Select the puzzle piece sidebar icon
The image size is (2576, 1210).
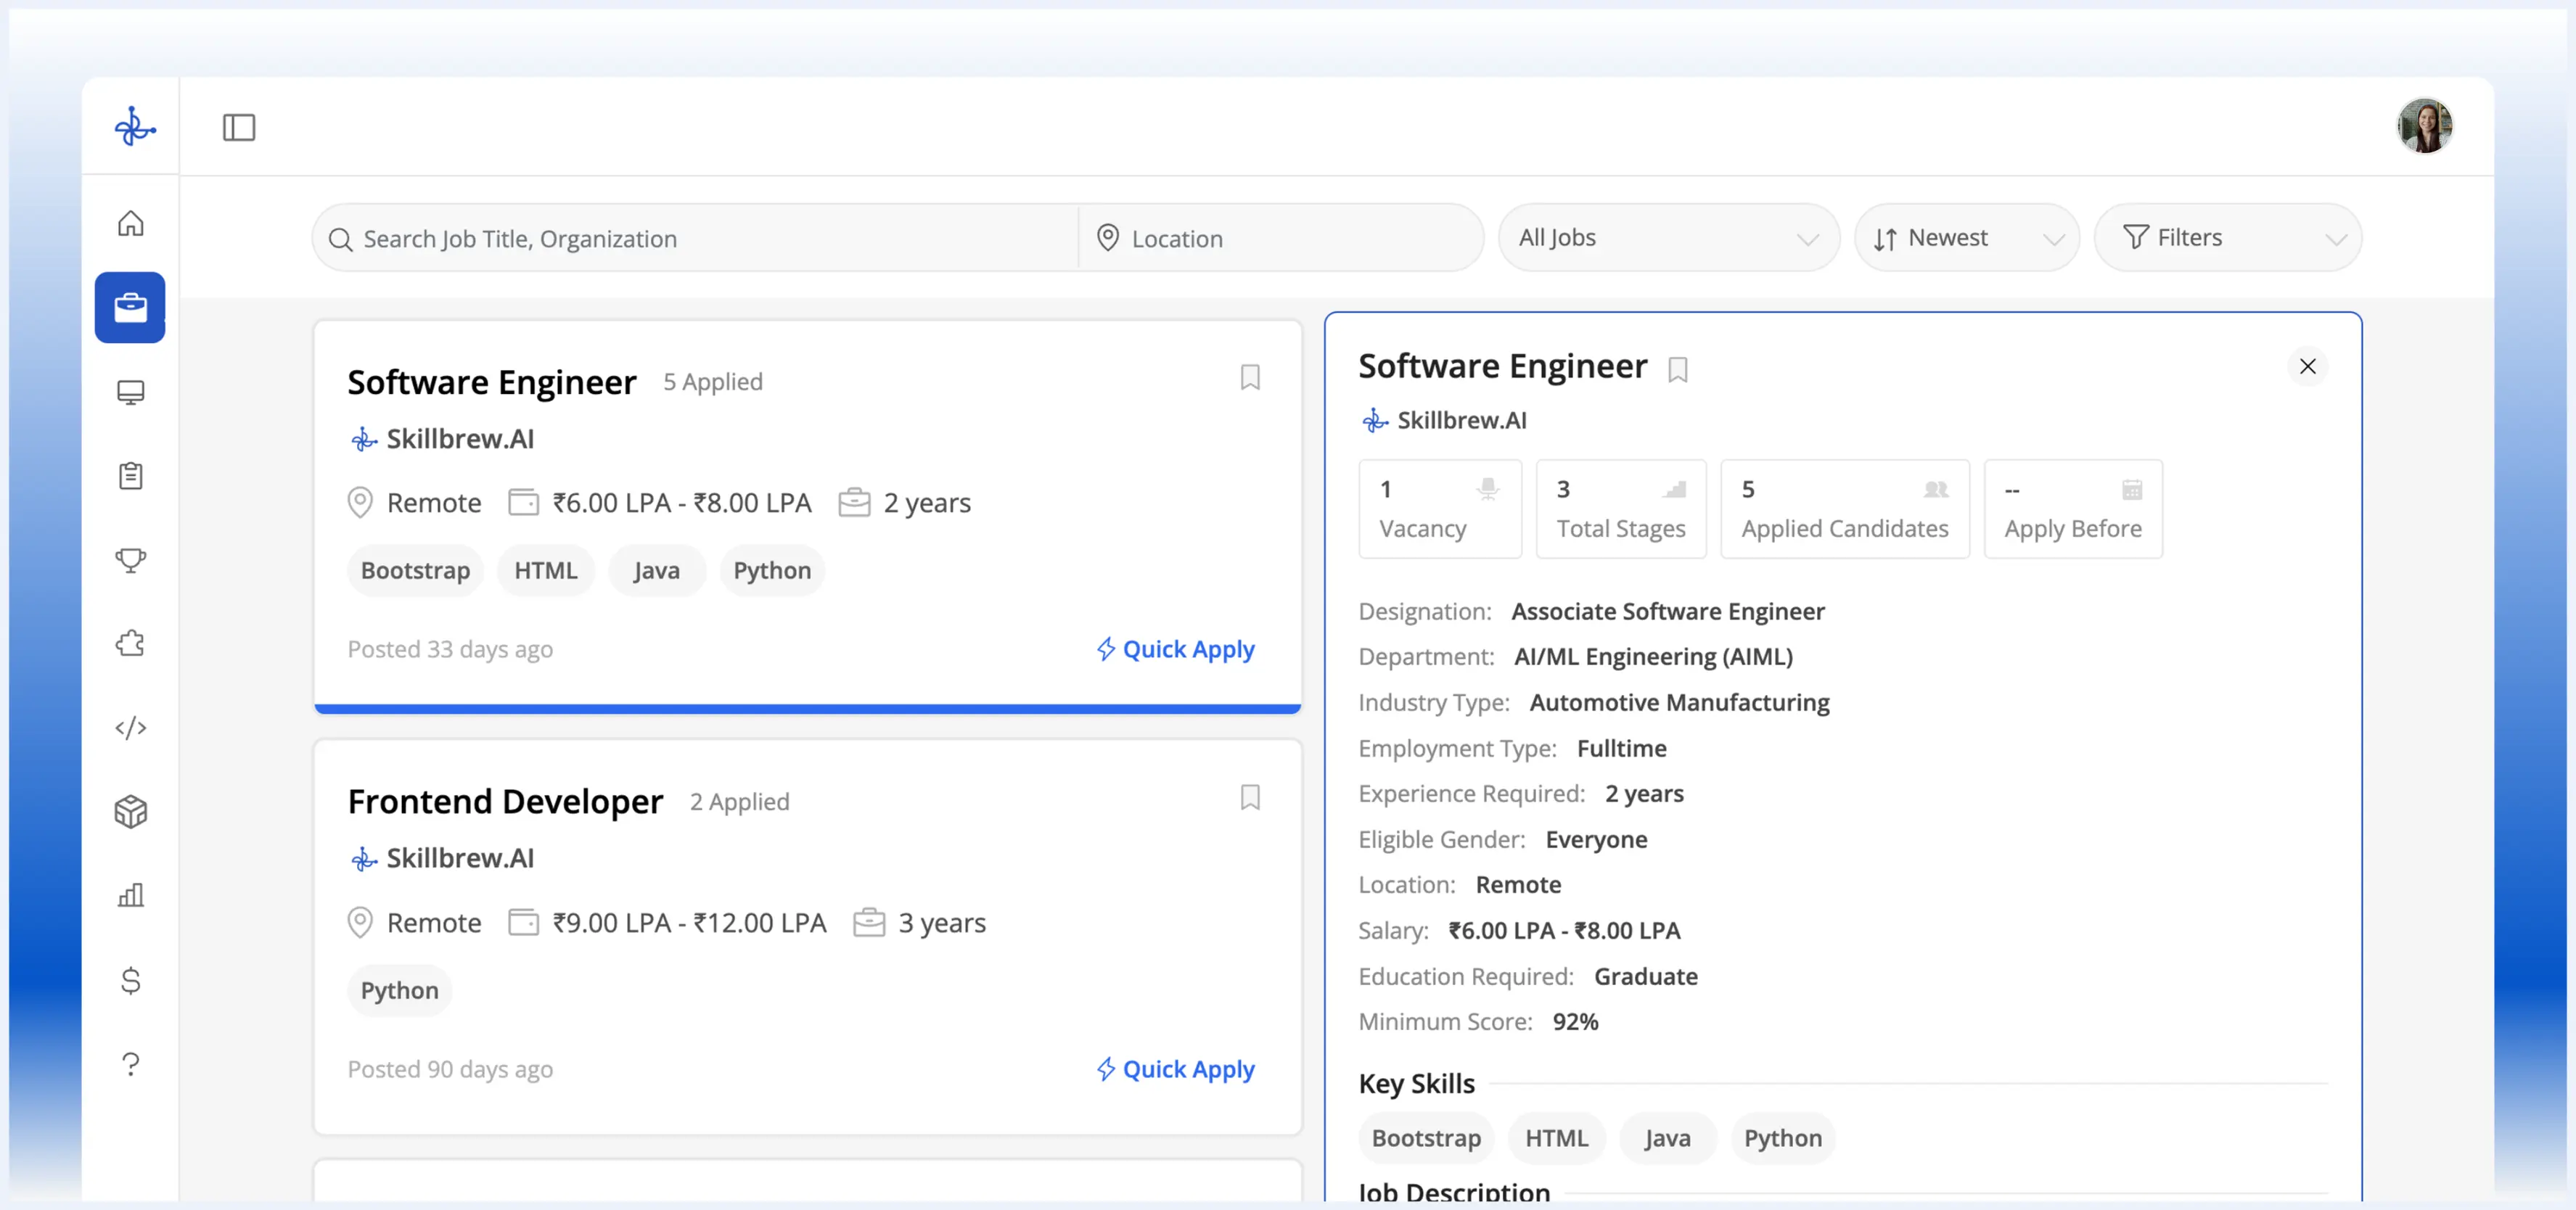click(x=130, y=643)
